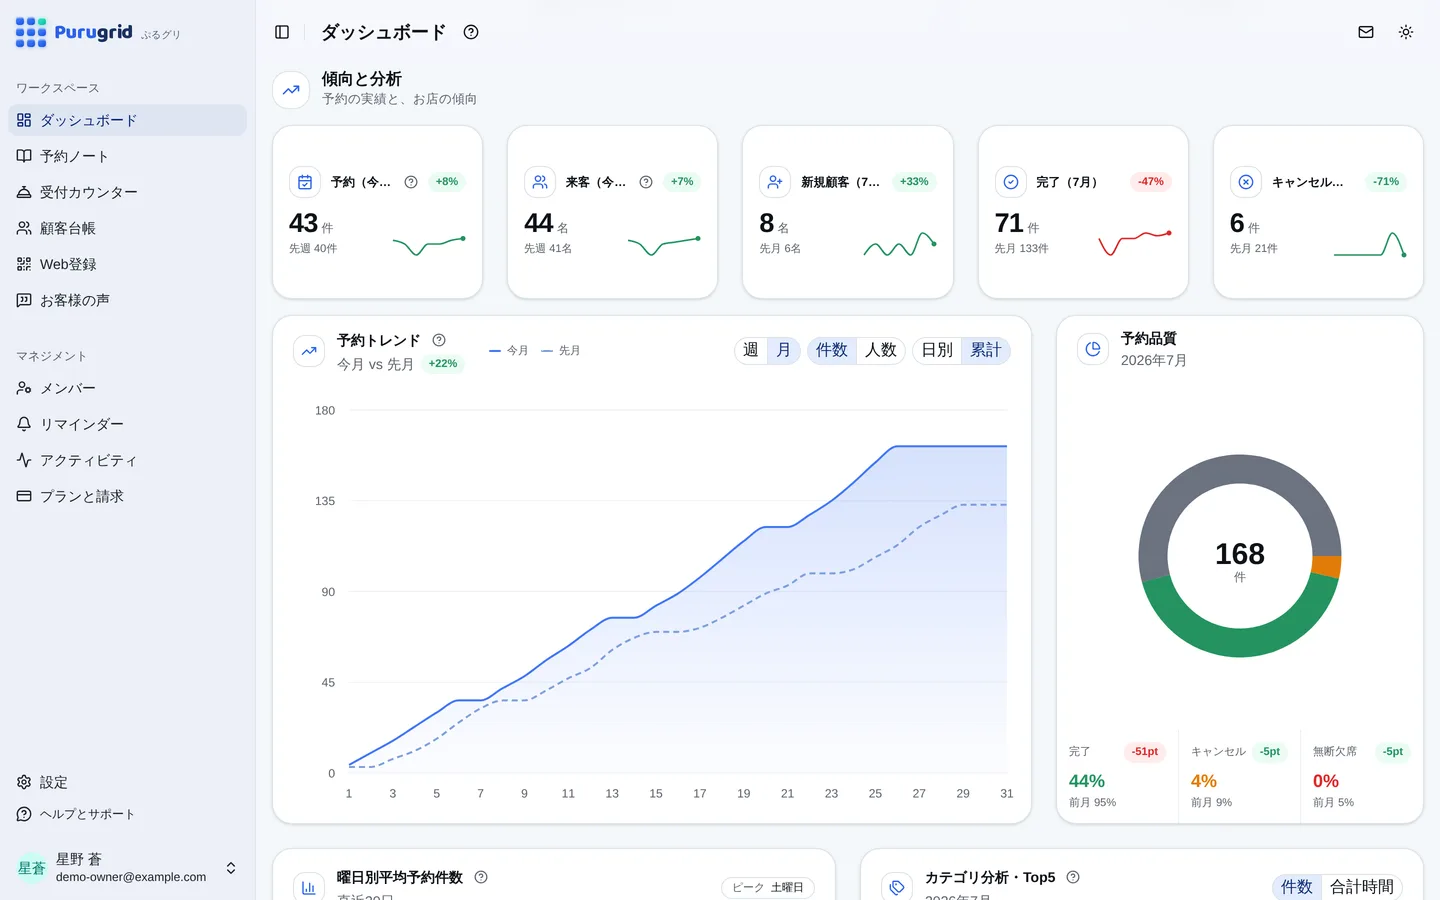The image size is (1440, 900).
Task: Click the Purugrid logo
Action: tap(74, 32)
